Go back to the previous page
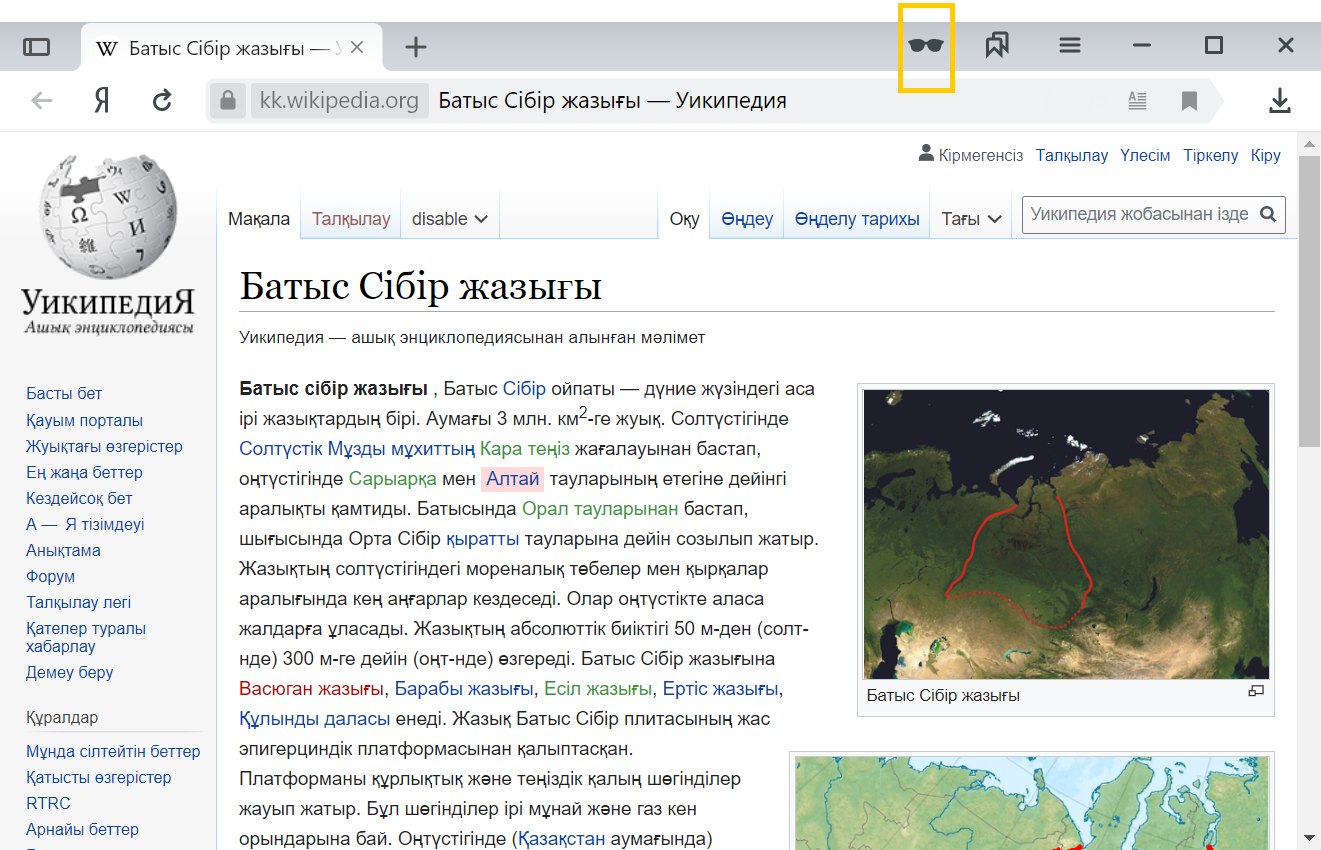The image size is (1321, 850). pyautogui.click(x=41, y=100)
